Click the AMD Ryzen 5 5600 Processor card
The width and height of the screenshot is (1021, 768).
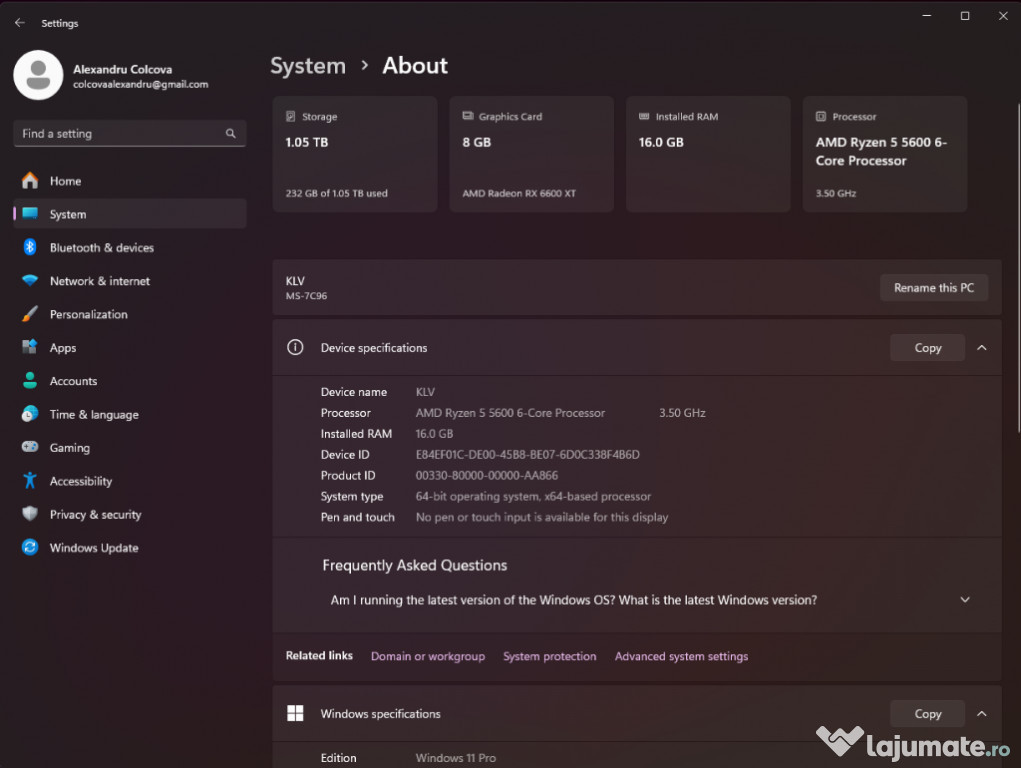click(885, 154)
